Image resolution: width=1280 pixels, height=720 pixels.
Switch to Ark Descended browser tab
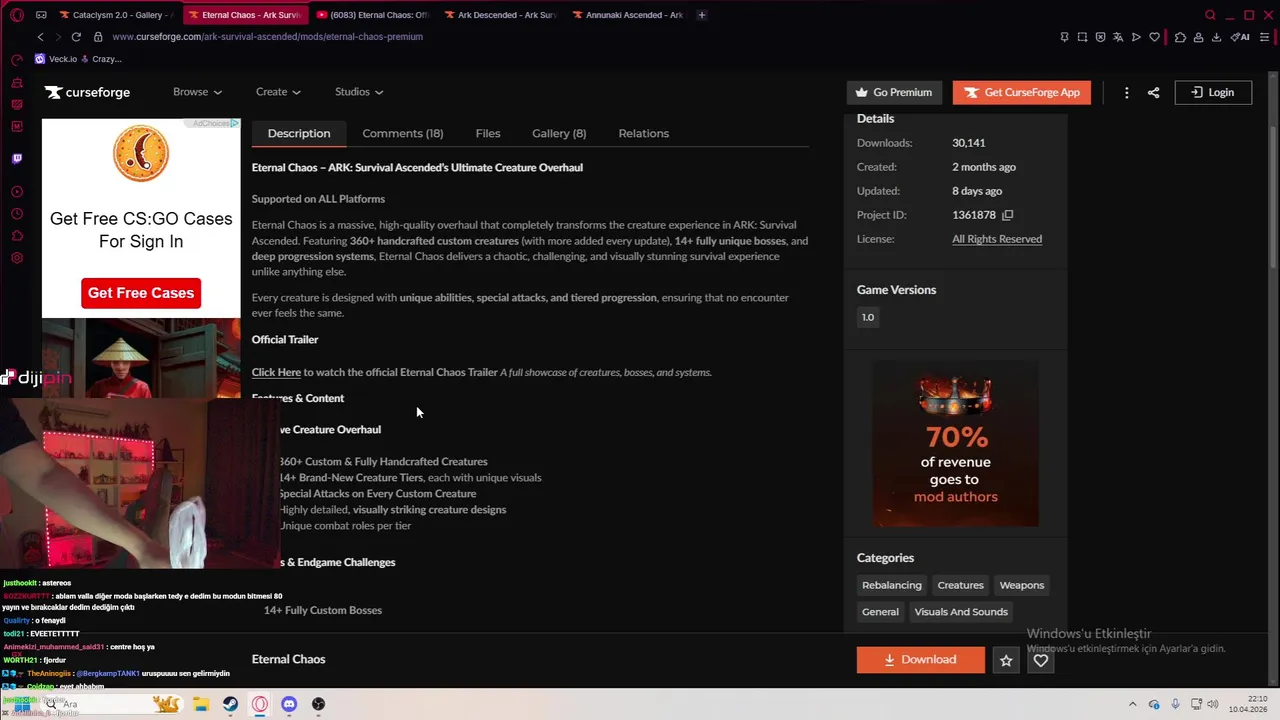(x=499, y=15)
